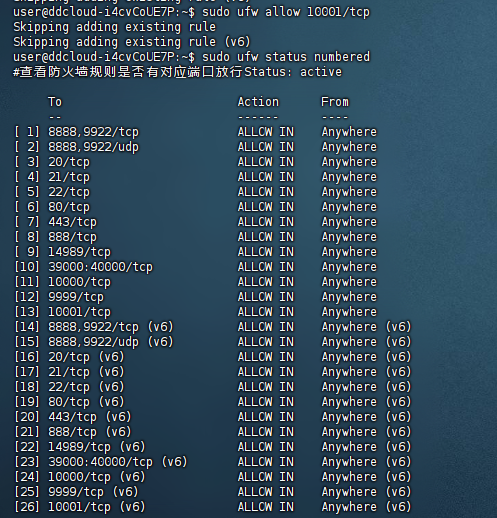497x518 pixels.
Task: Click '80/tcp (v6)' in rule 19
Action: (86, 402)
